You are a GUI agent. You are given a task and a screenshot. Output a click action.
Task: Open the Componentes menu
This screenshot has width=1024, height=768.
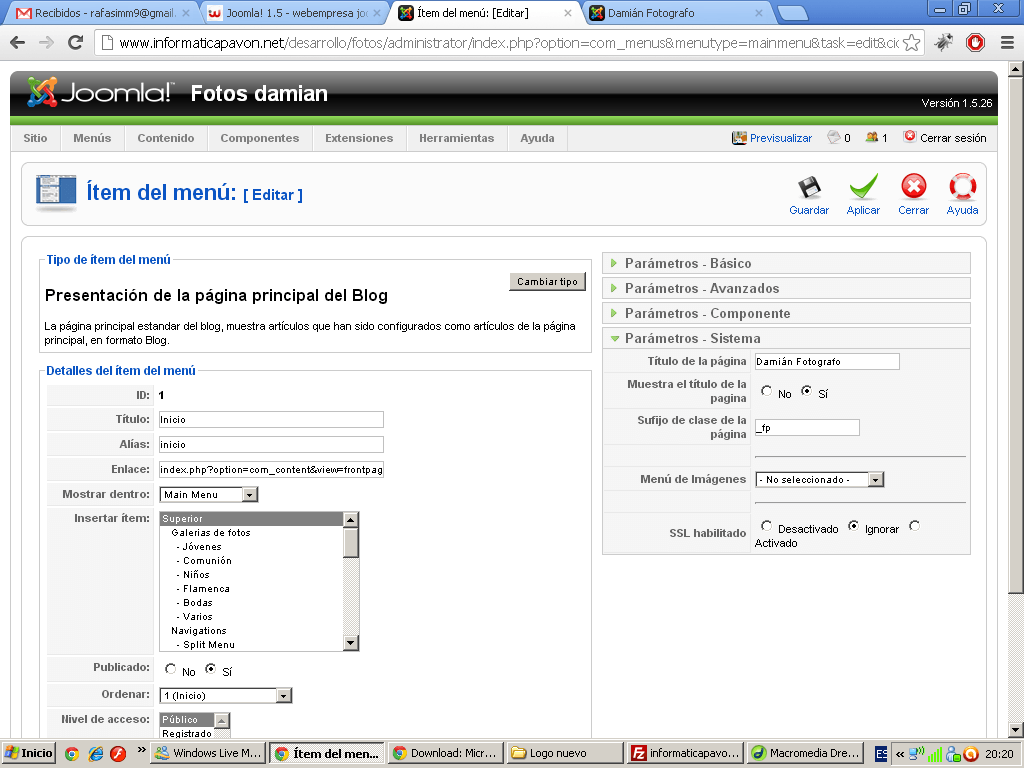(x=260, y=138)
